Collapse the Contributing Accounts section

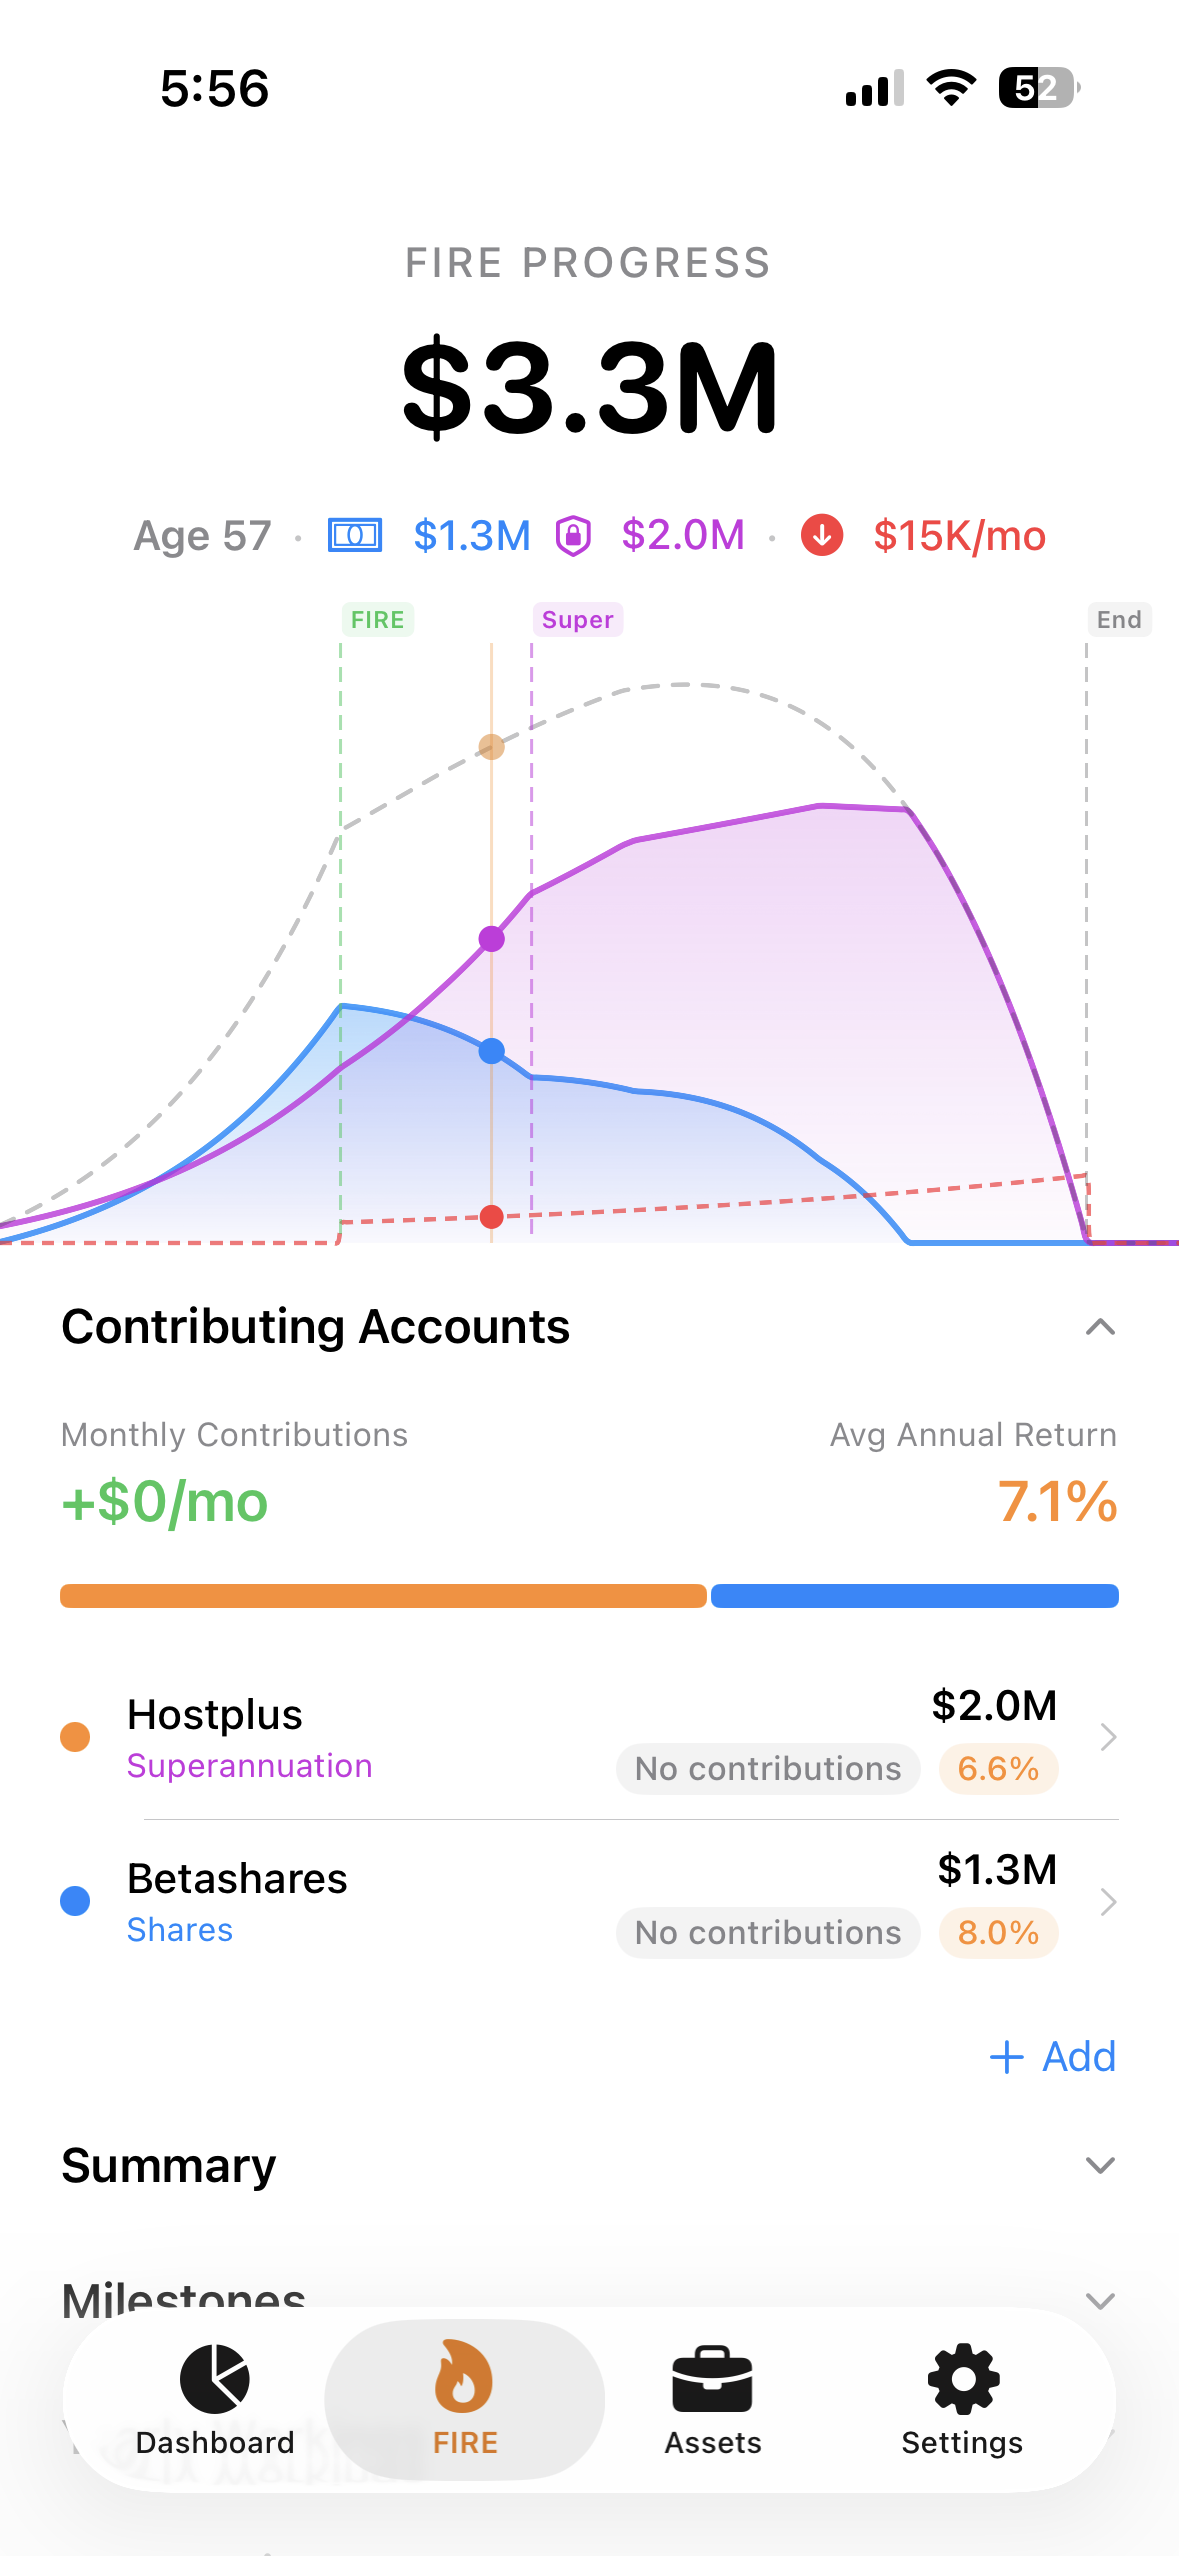click(1100, 1327)
